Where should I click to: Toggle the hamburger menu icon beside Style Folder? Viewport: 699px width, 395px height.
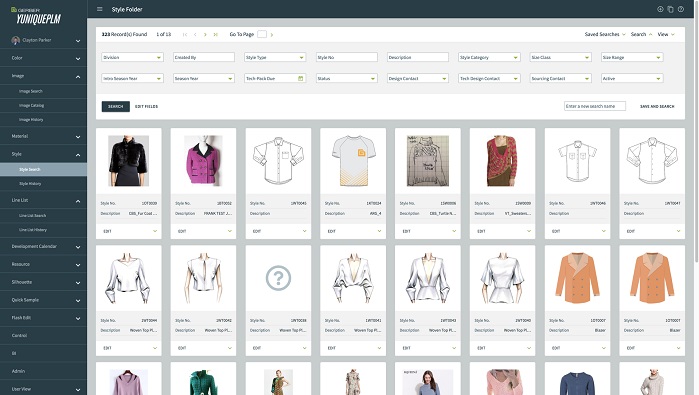(x=100, y=9)
